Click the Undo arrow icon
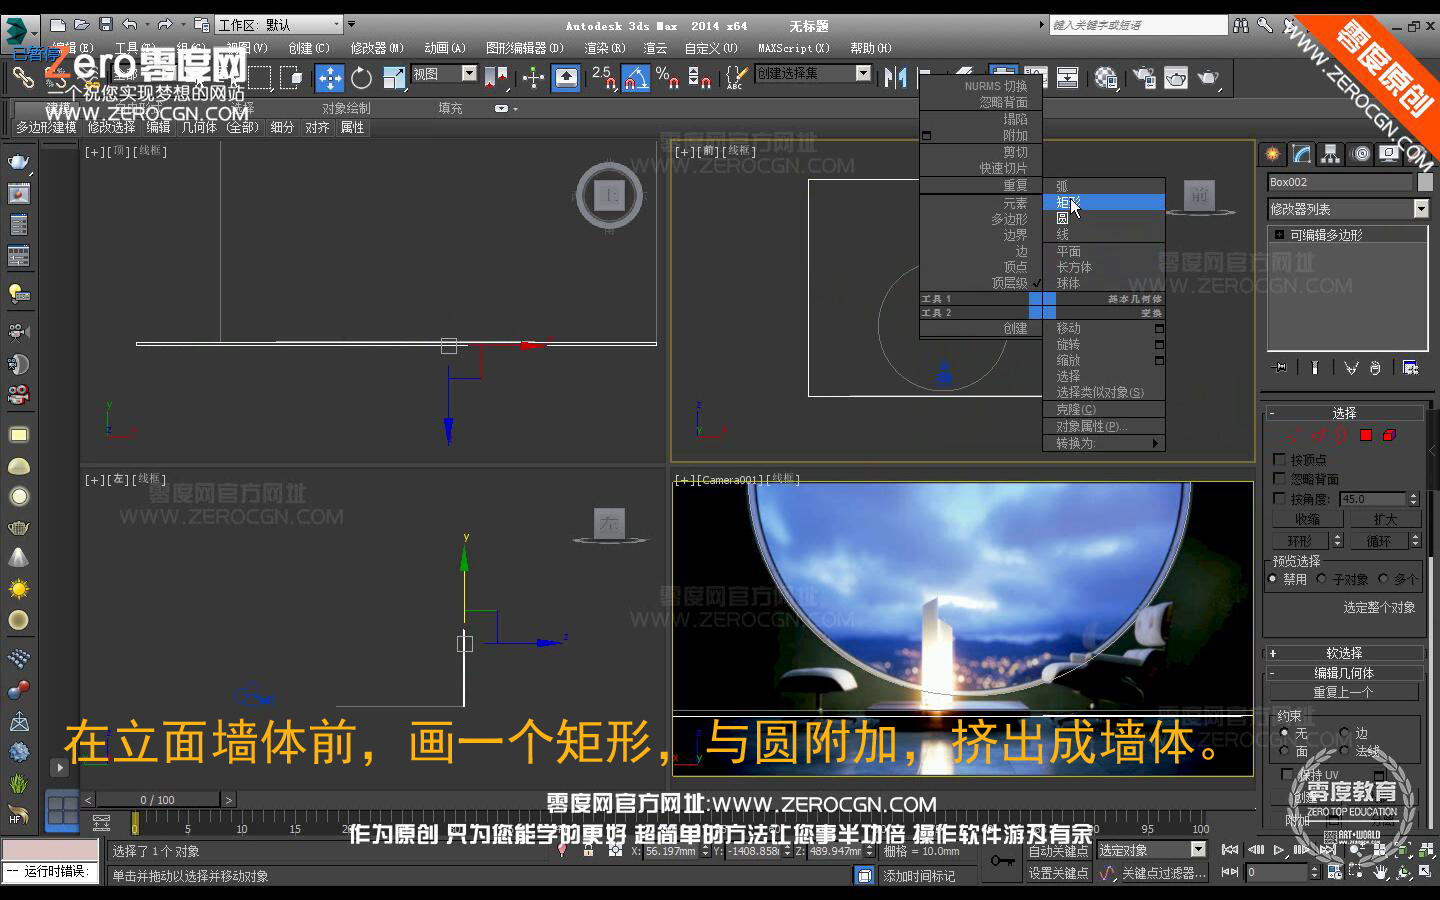Viewport: 1440px width, 900px height. (x=130, y=24)
